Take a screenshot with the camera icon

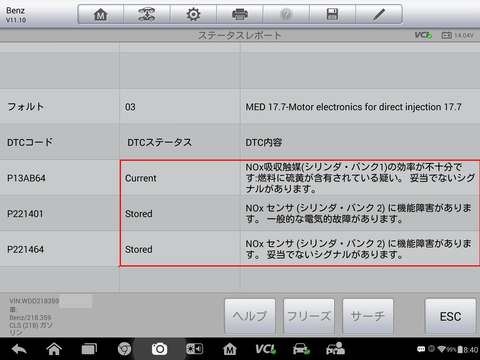159,349
